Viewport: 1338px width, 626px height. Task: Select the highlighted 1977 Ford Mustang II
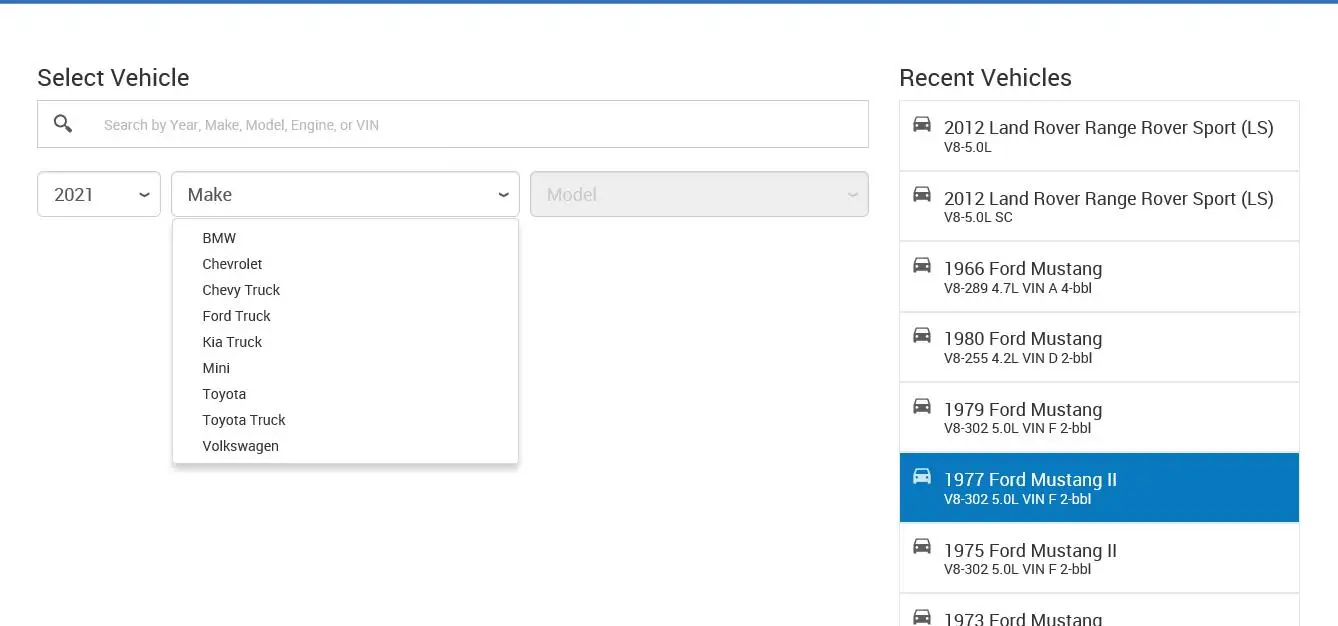point(1099,488)
